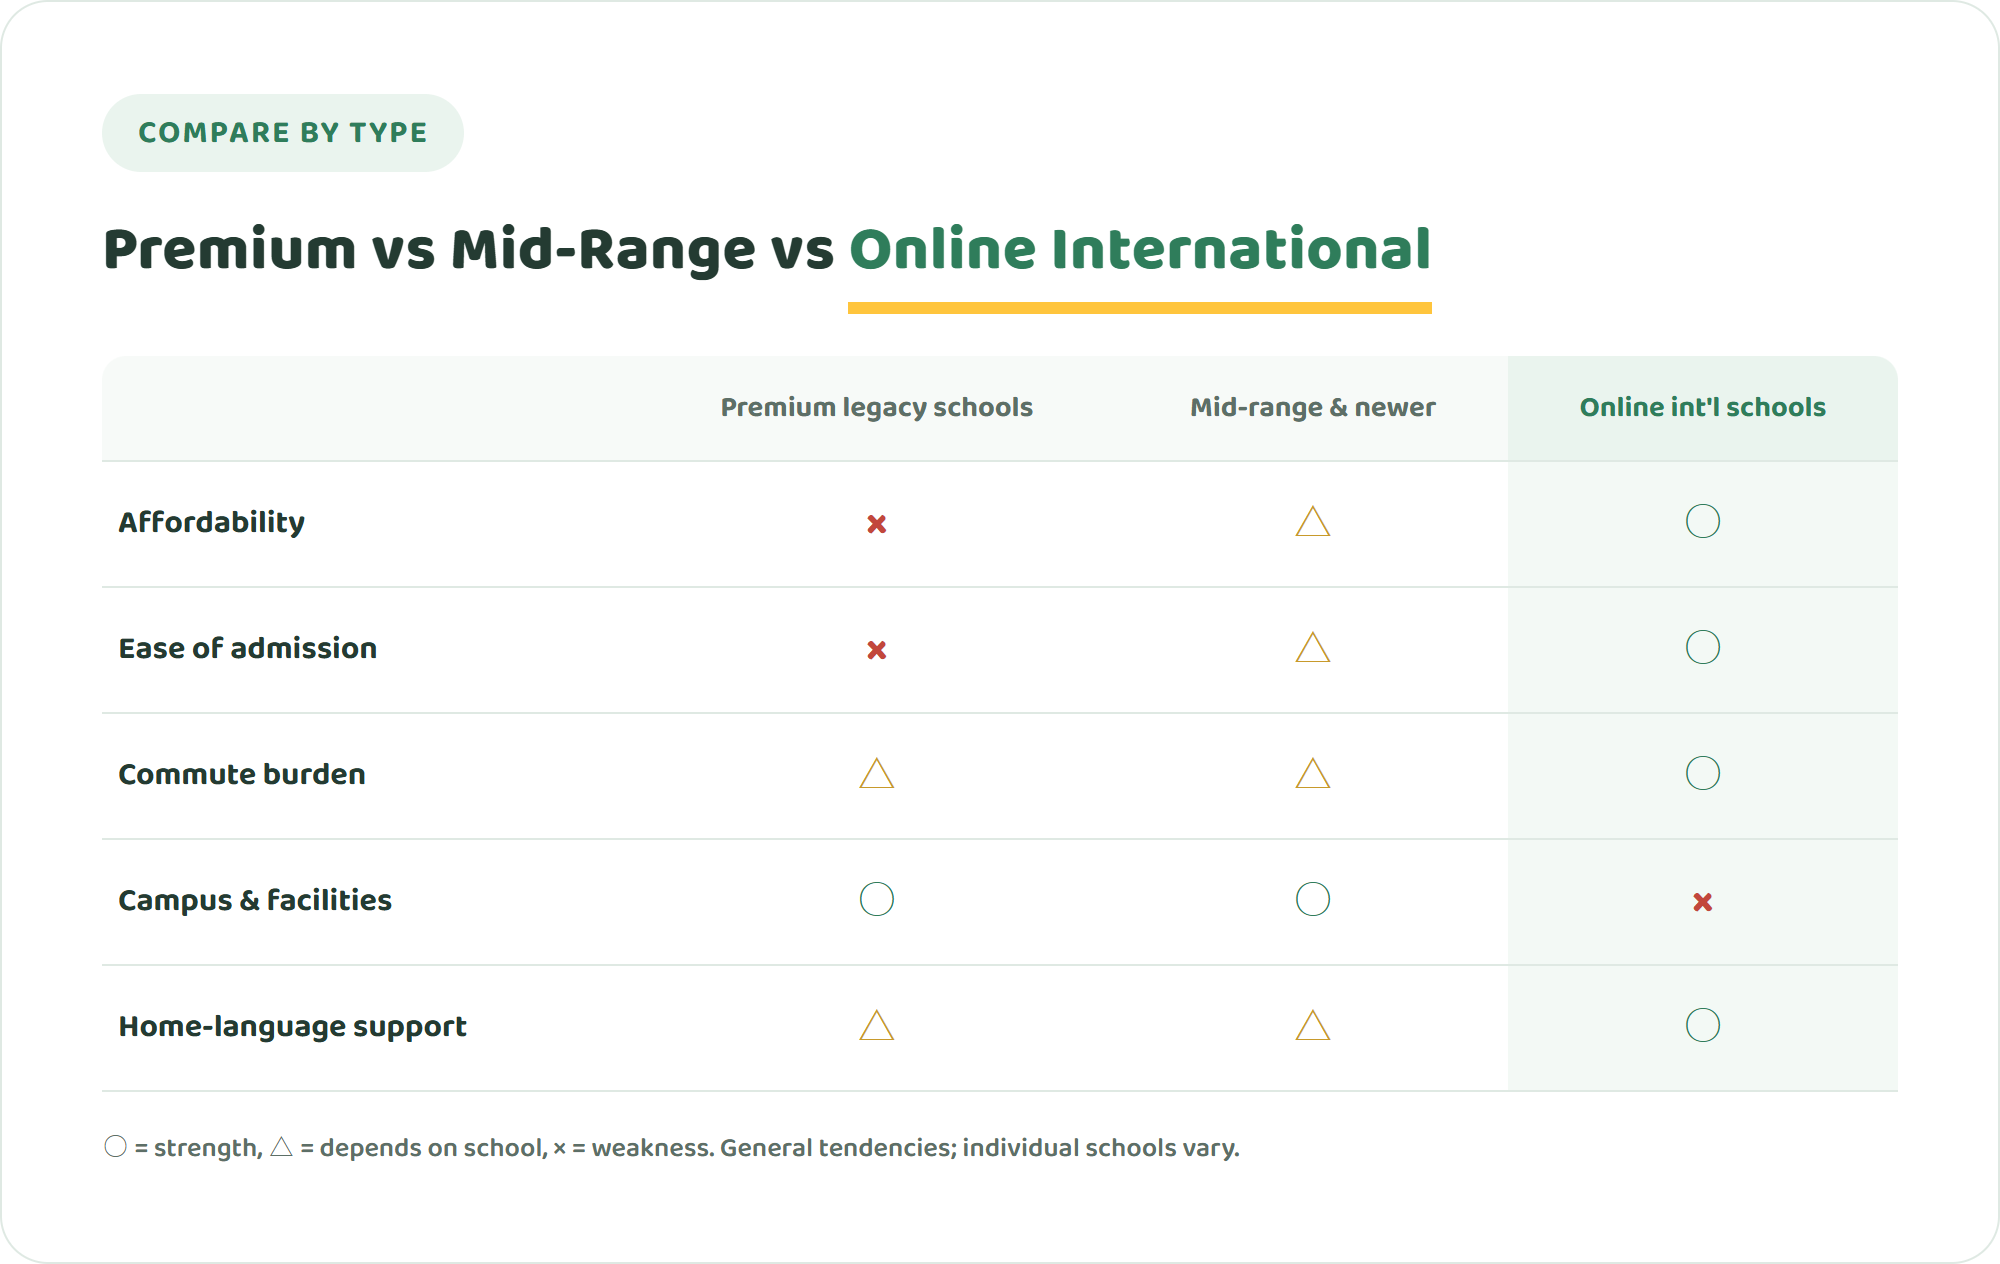Click the circle for Affordability under Online int'l schools
Viewport: 2000px width, 1264px height.
[x=1703, y=521]
